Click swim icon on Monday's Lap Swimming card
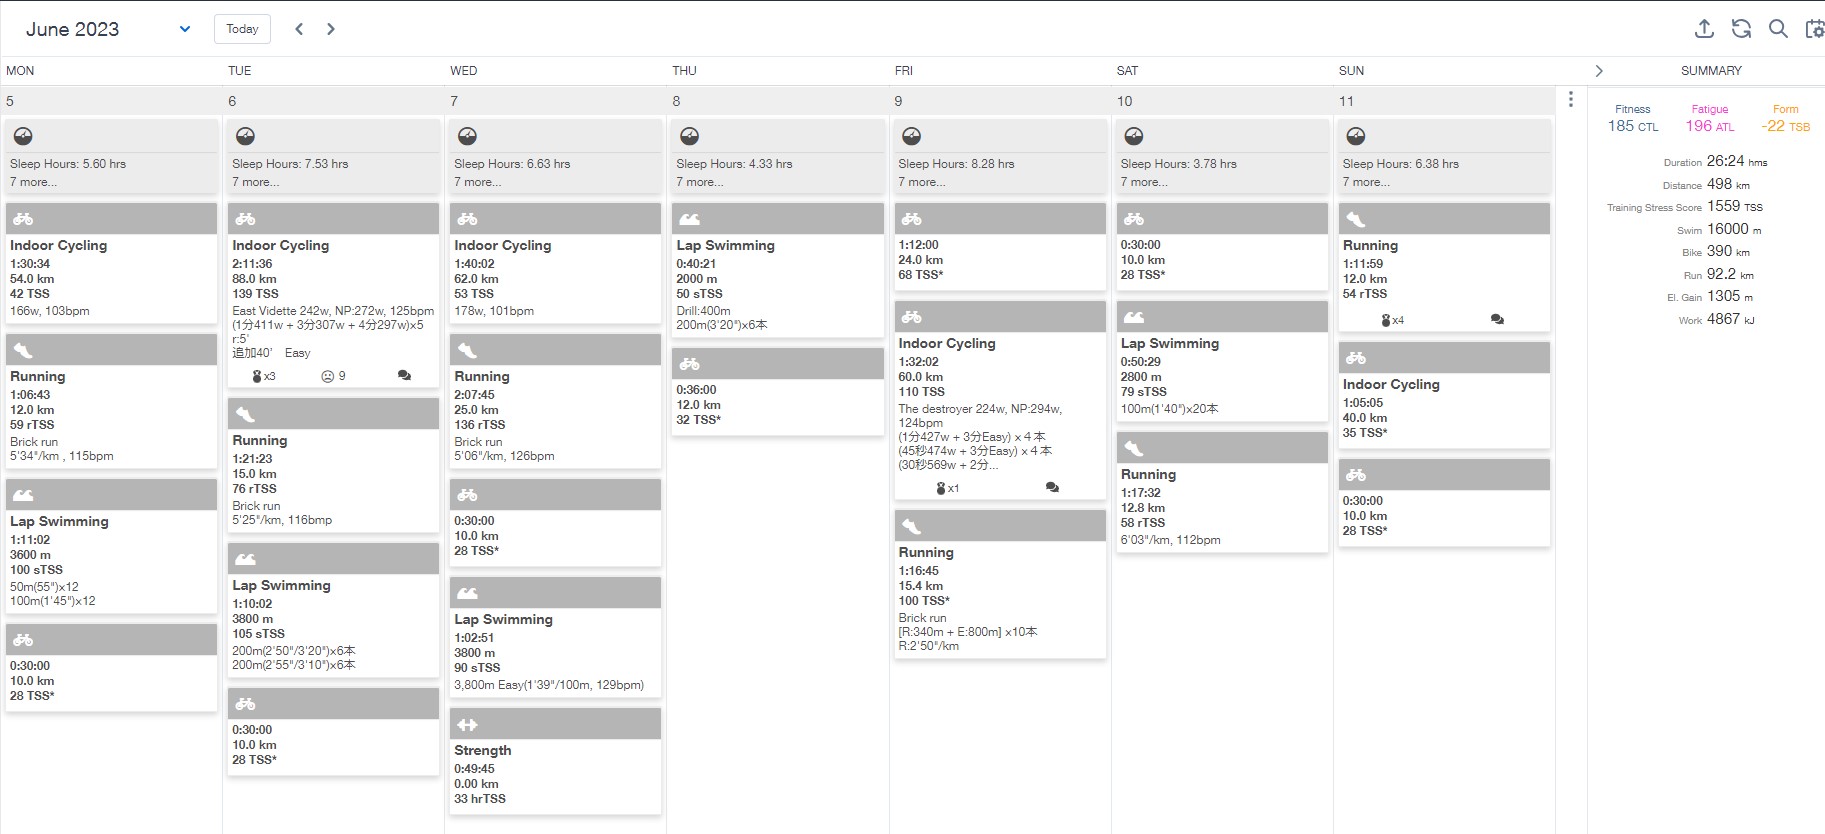 23,495
